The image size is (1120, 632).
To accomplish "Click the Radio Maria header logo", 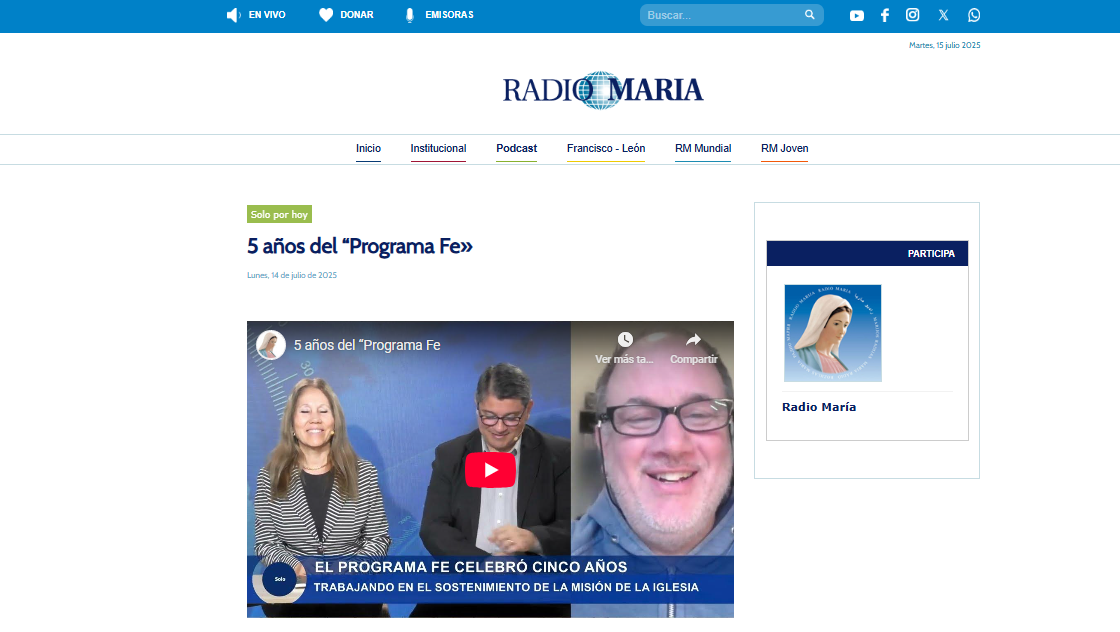I will click(x=603, y=90).
